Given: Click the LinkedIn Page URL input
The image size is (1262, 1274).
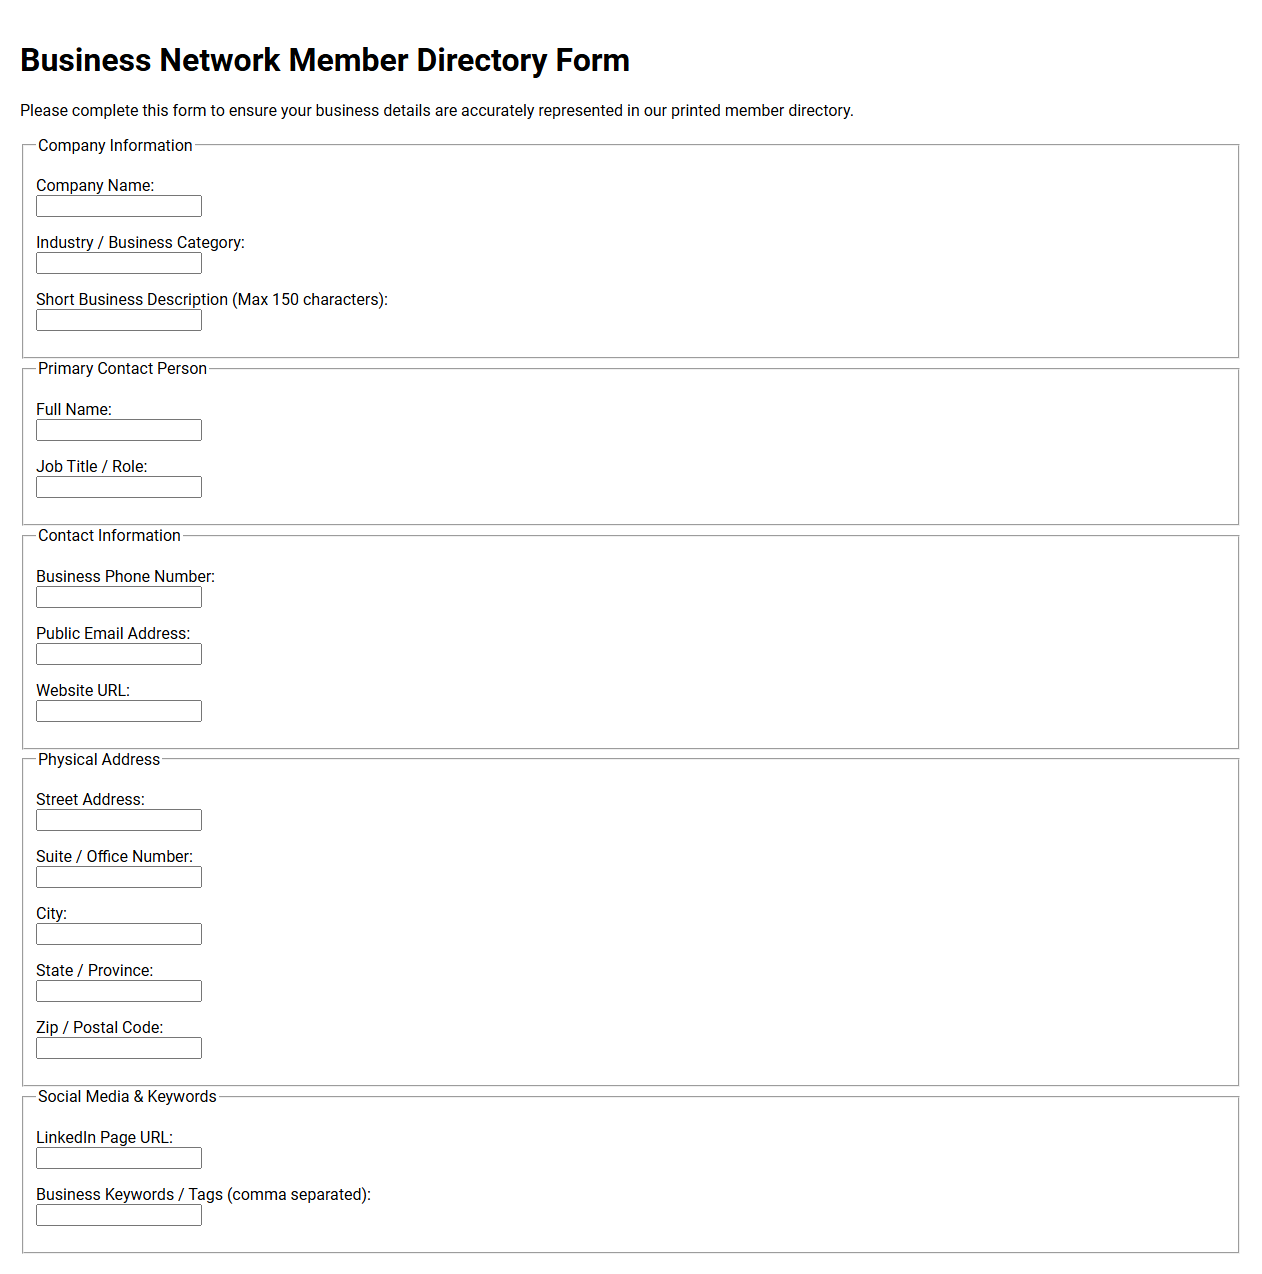Looking at the screenshot, I should tap(119, 1158).
